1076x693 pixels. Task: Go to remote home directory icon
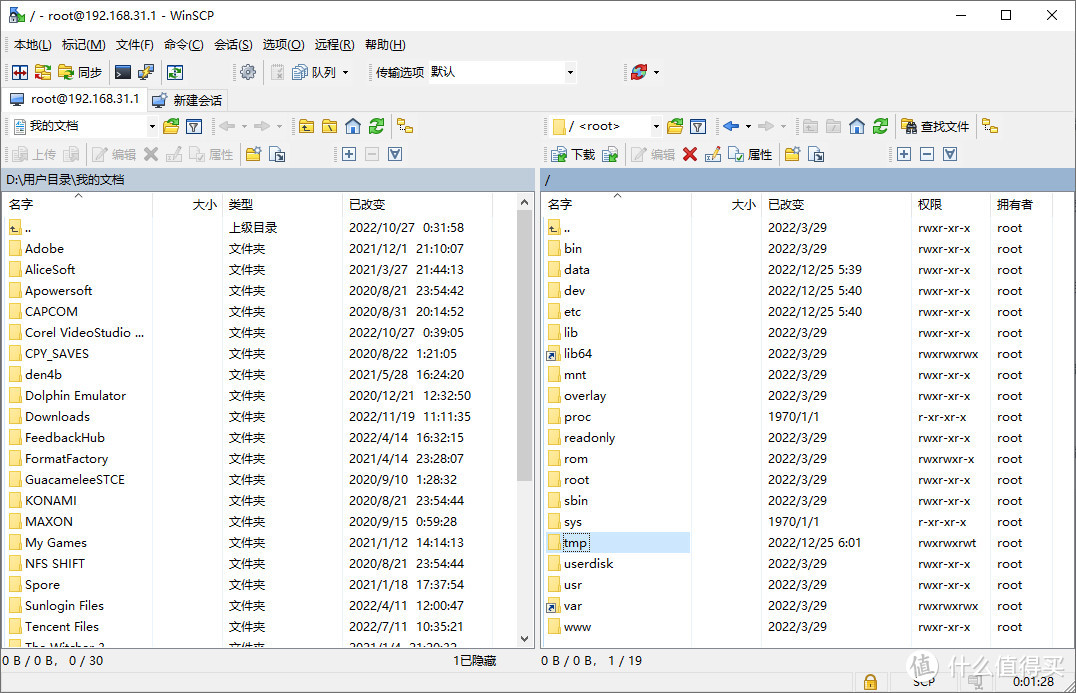tap(856, 126)
